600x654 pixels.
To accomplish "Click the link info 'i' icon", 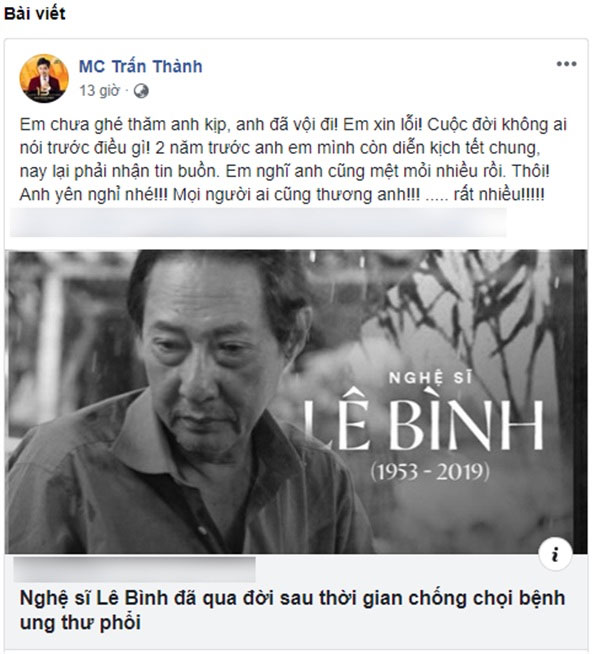I will (x=555, y=554).
